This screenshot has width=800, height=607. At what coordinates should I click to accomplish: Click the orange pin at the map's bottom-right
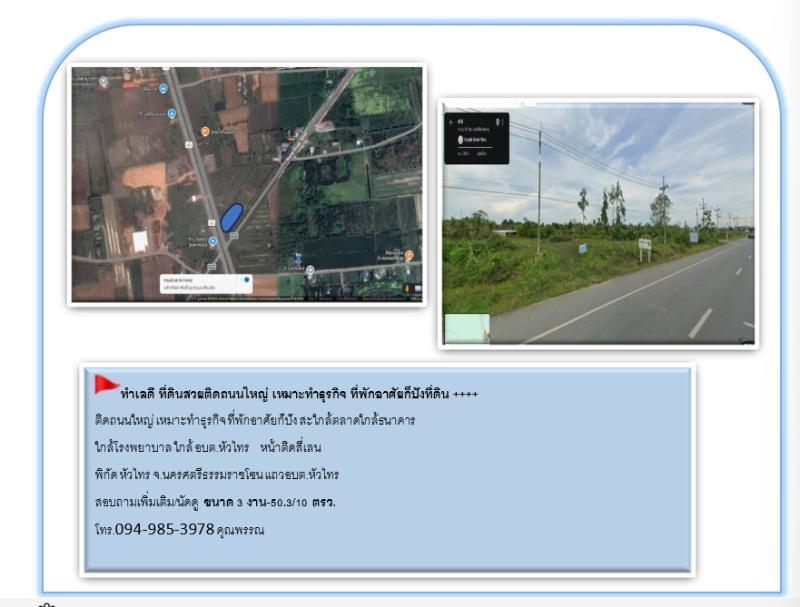tap(409, 255)
